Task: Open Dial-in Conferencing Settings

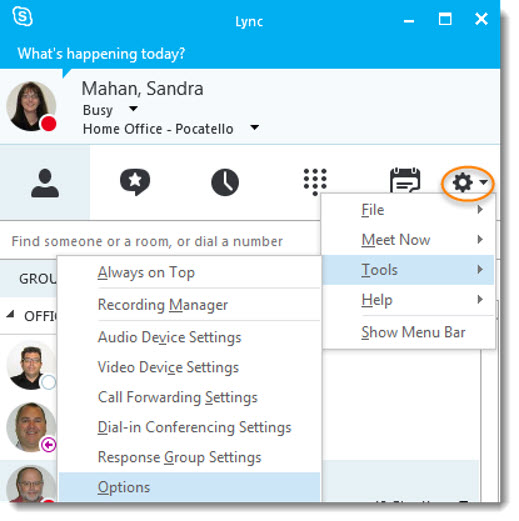Action: (x=189, y=427)
